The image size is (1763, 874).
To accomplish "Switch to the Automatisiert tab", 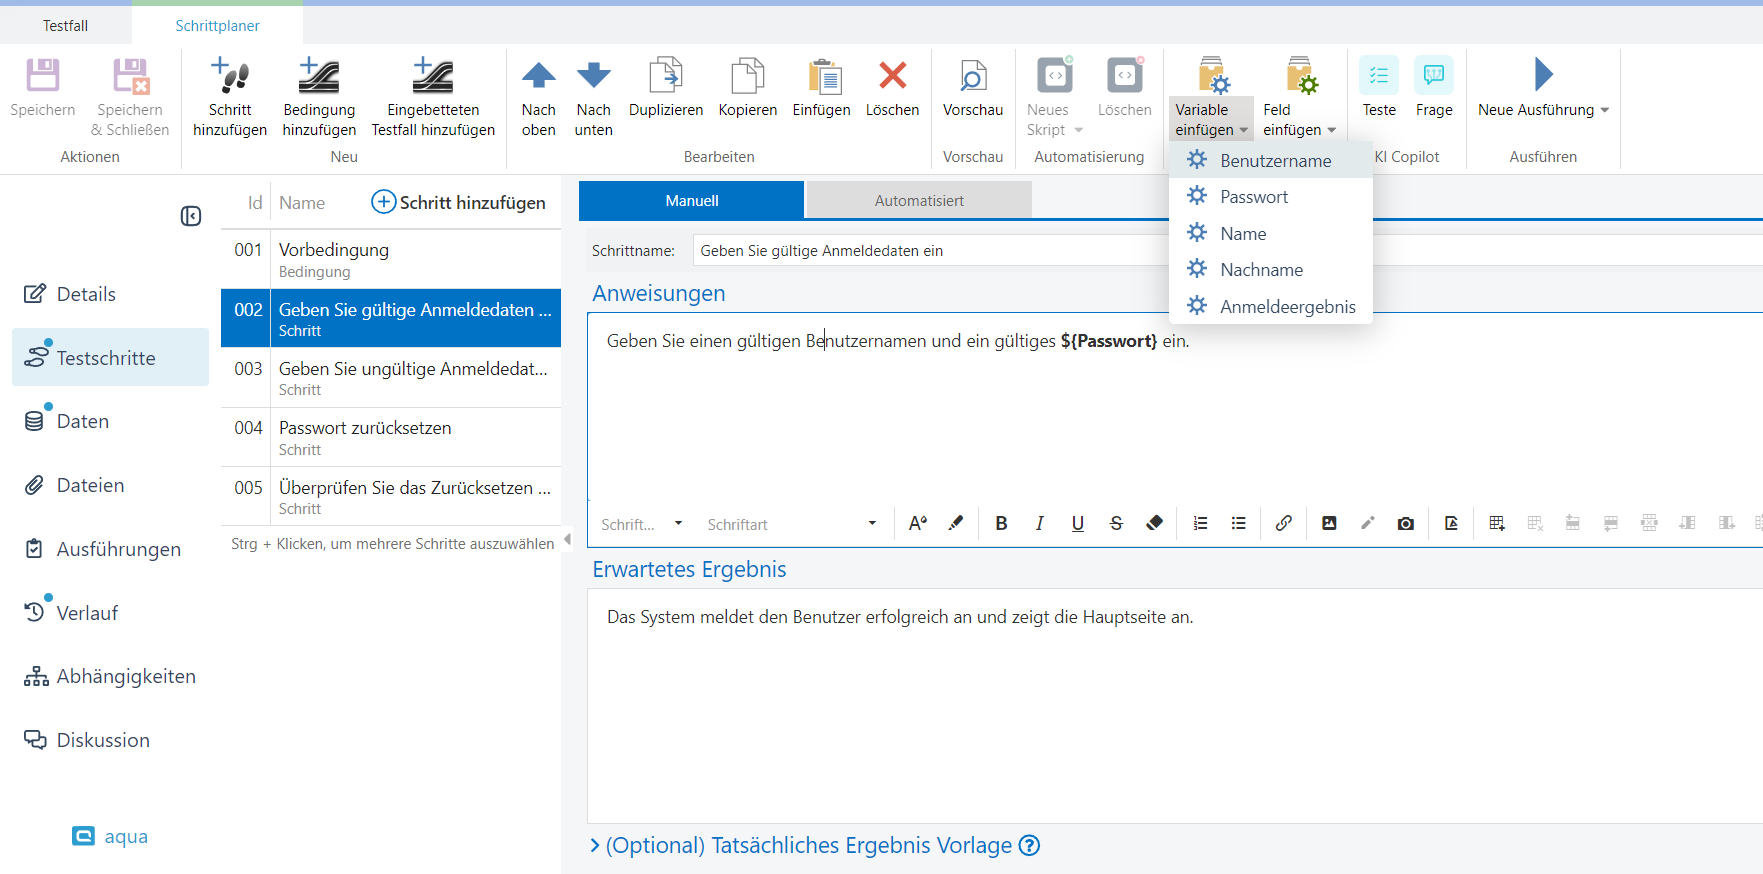I will (918, 200).
